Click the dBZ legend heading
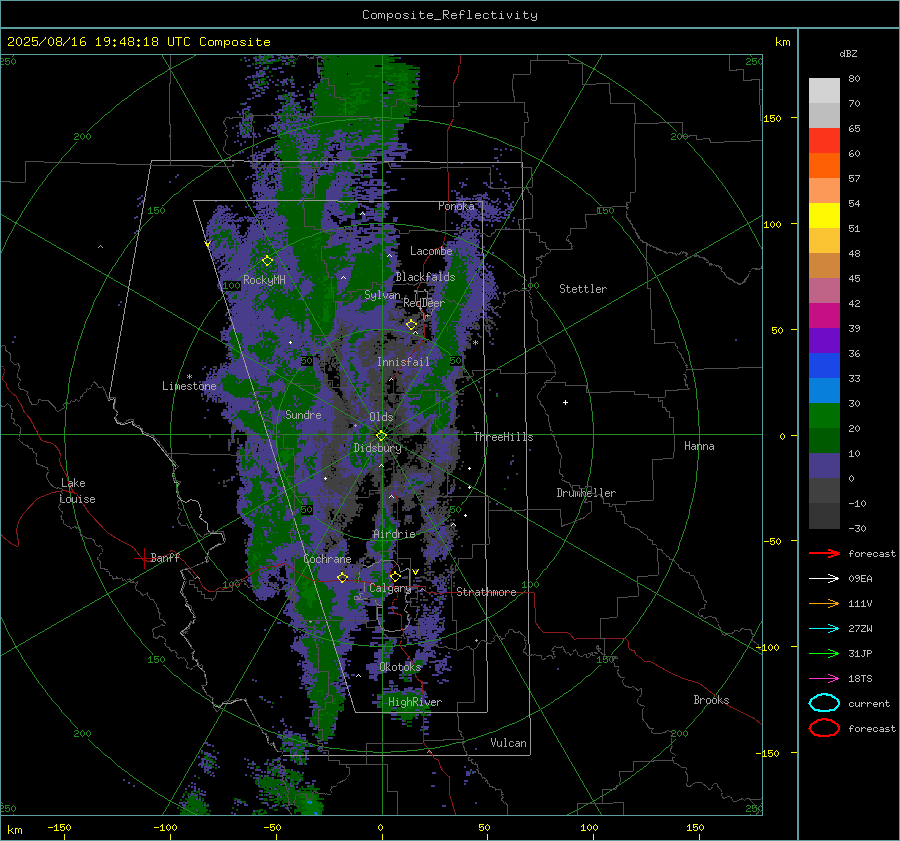 pos(848,53)
